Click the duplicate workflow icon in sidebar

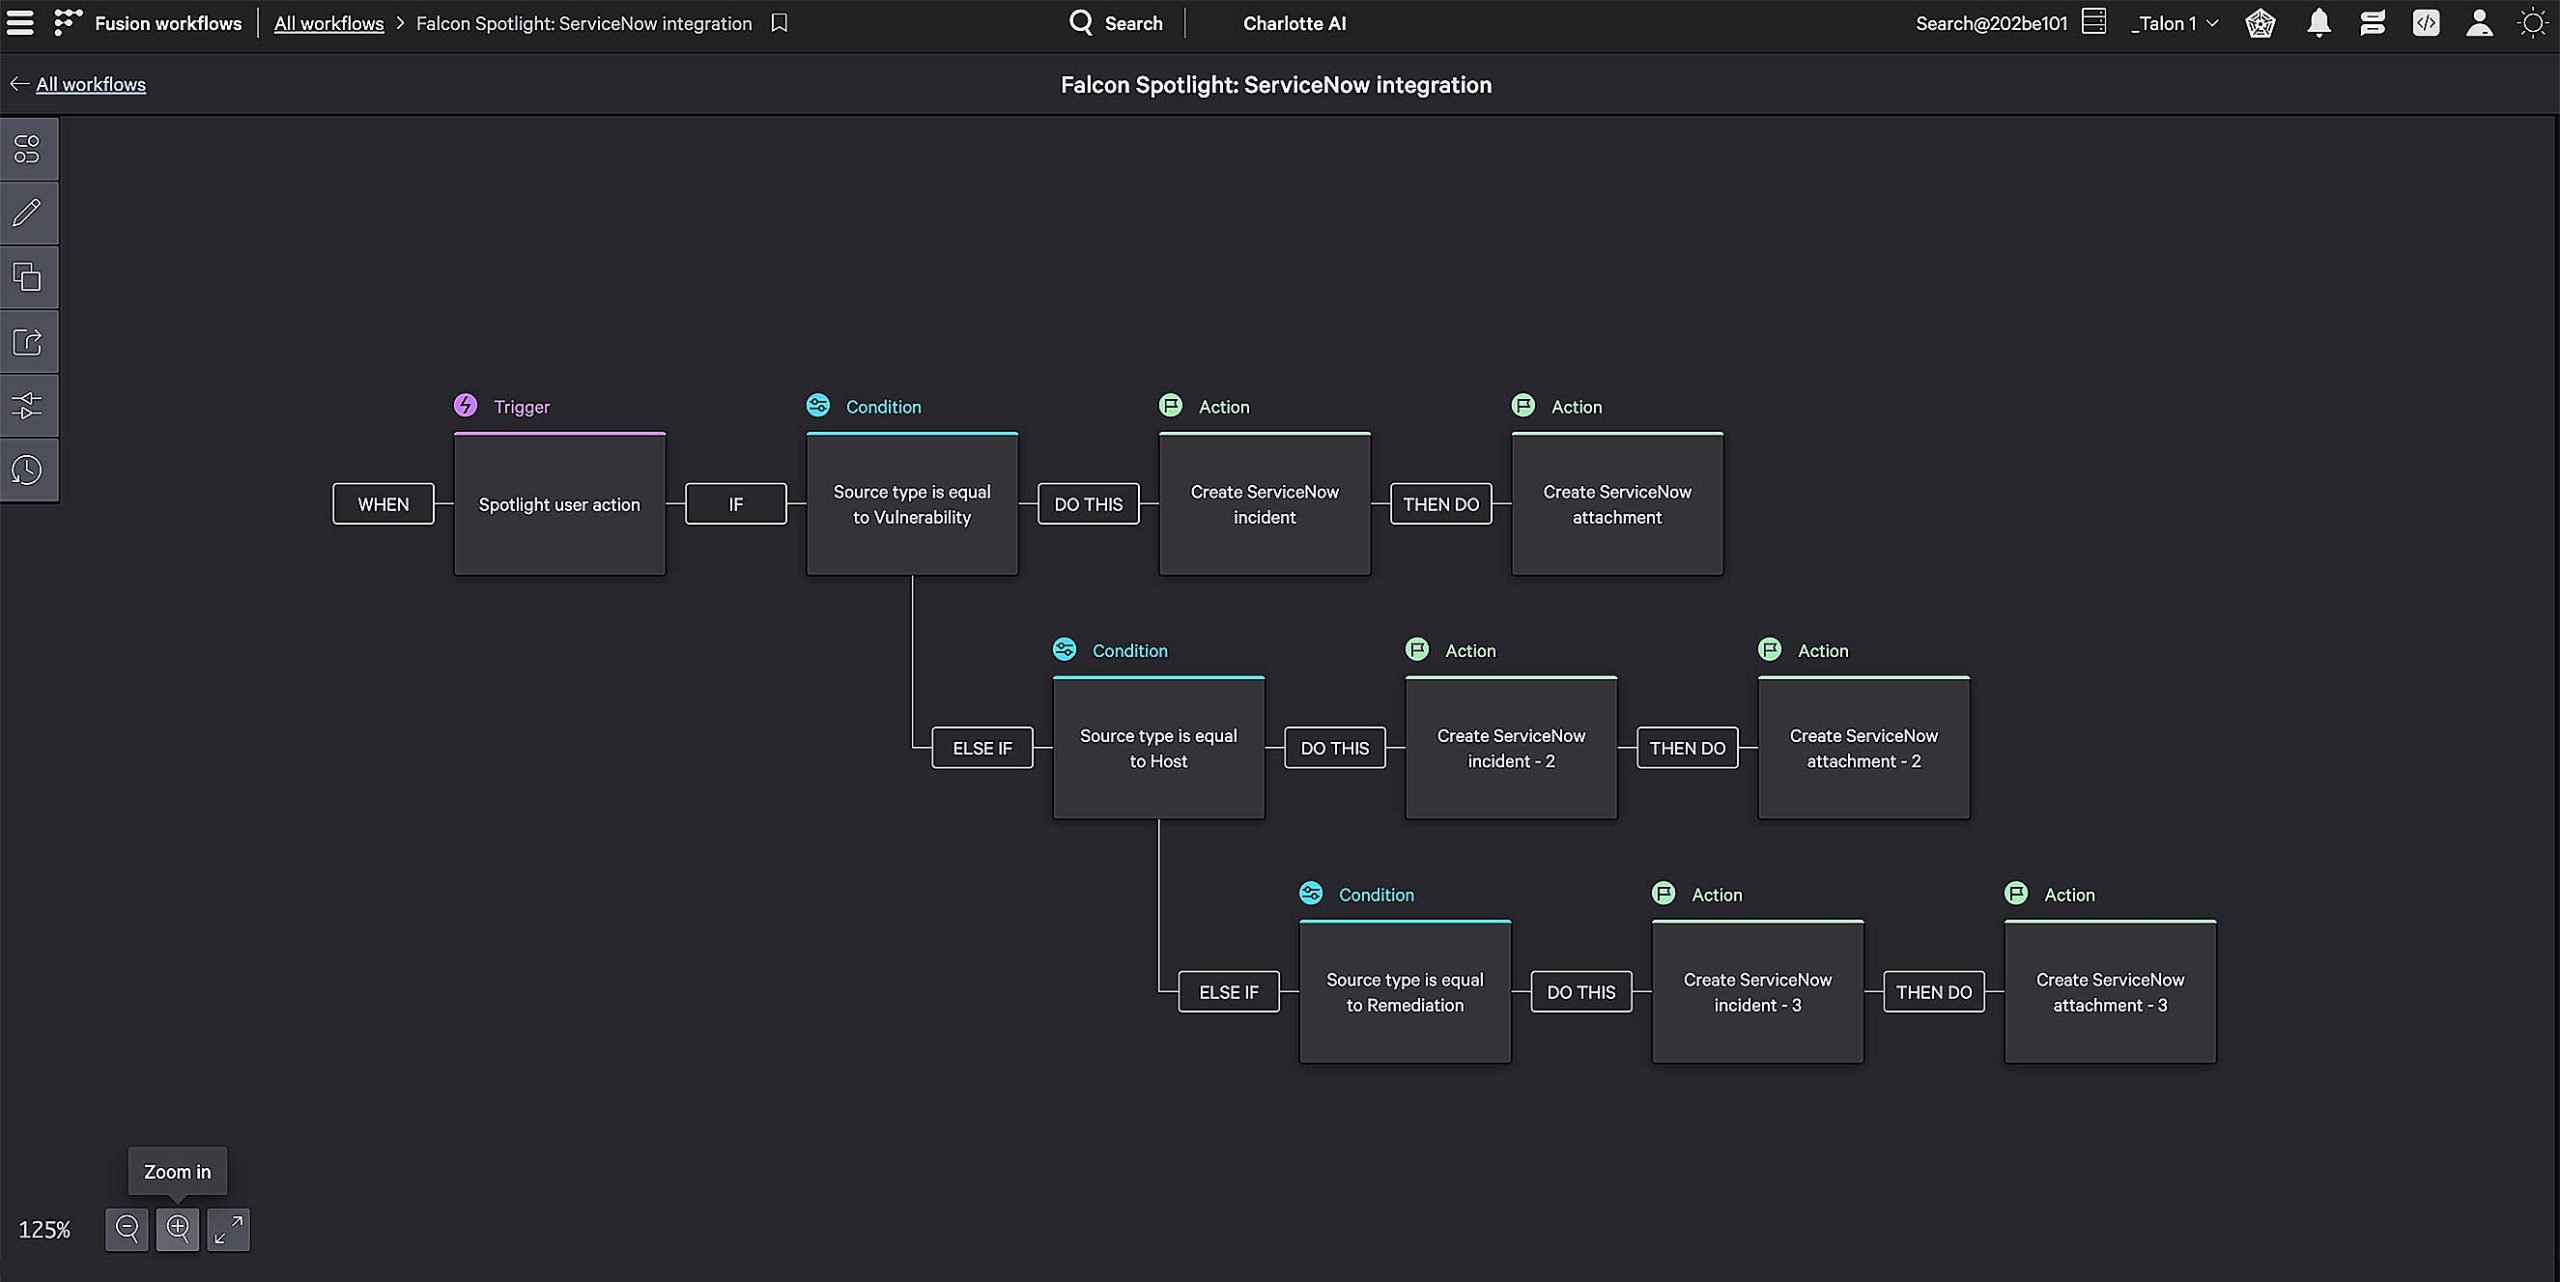click(x=27, y=277)
